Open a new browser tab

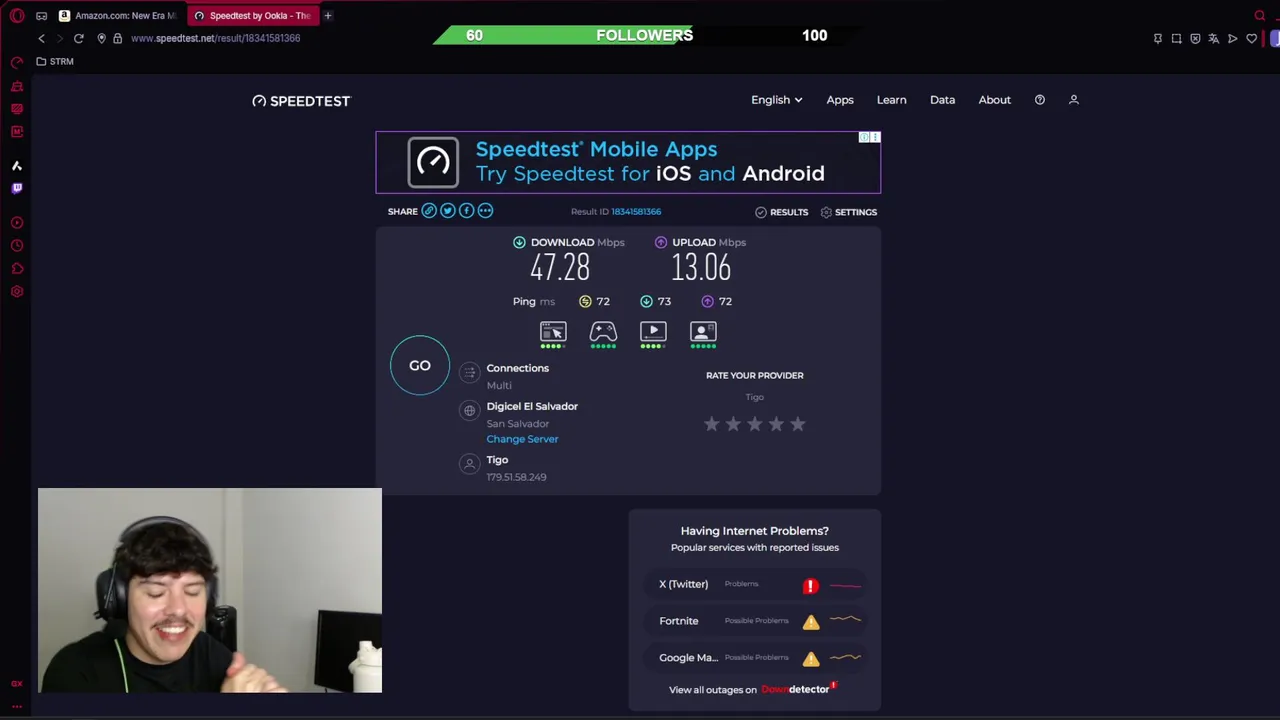click(x=328, y=16)
